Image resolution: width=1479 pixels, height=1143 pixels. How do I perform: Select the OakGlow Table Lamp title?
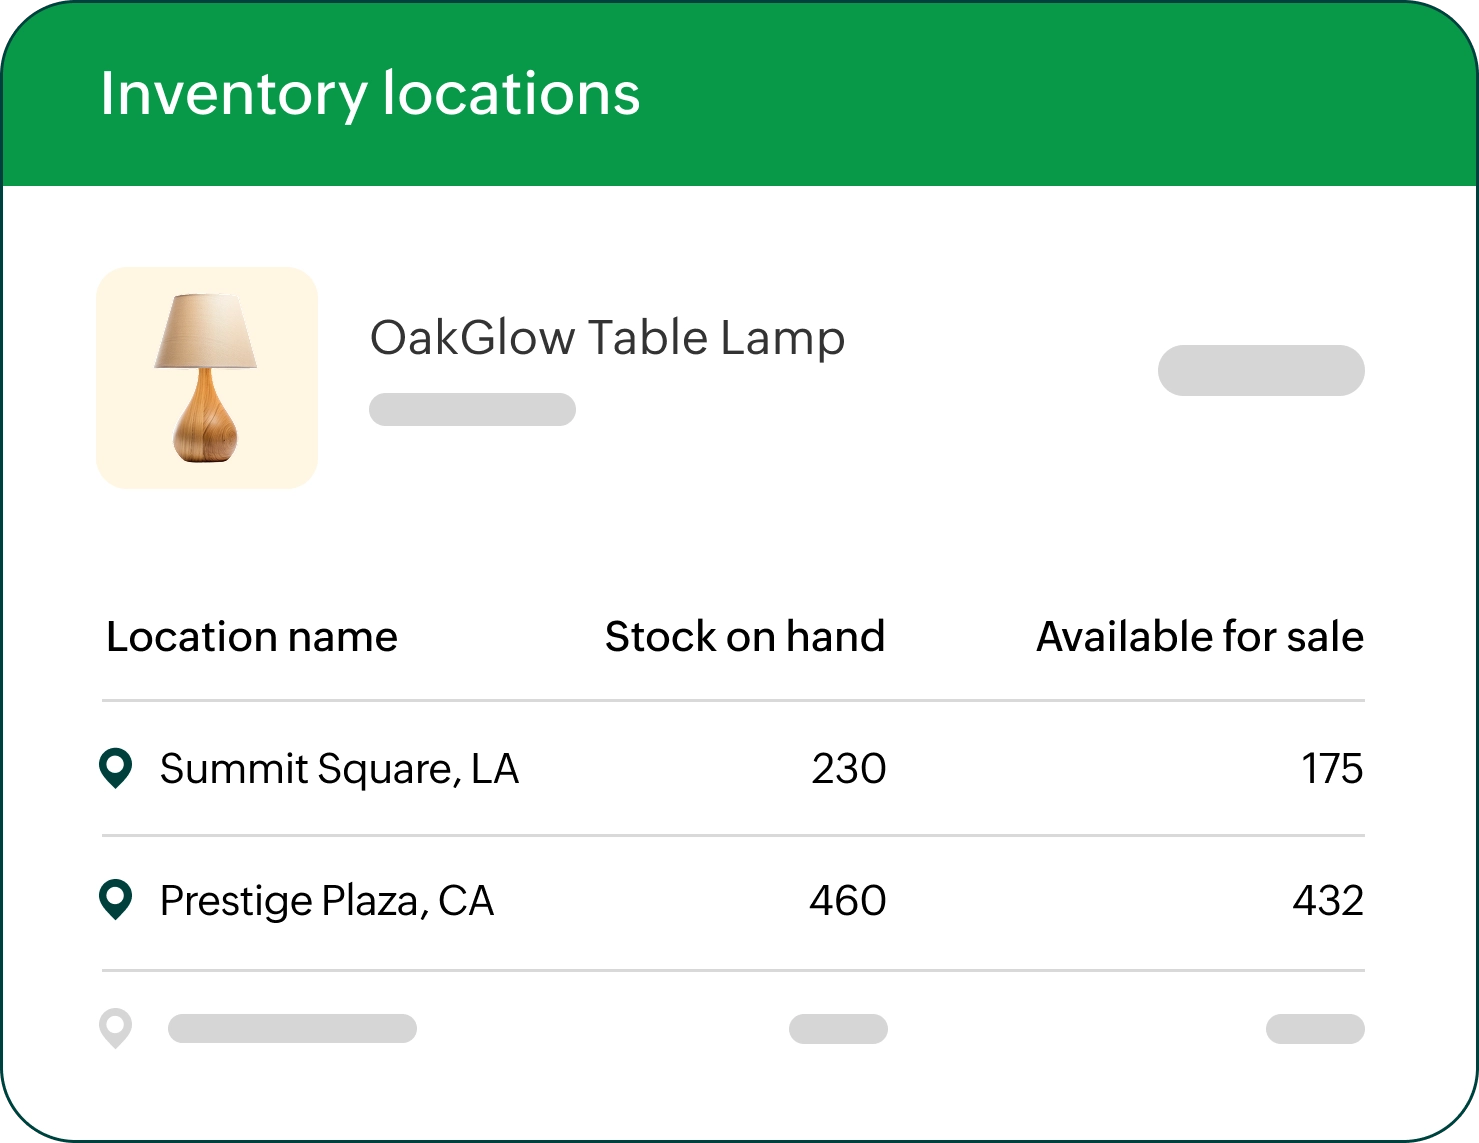tap(607, 338)
